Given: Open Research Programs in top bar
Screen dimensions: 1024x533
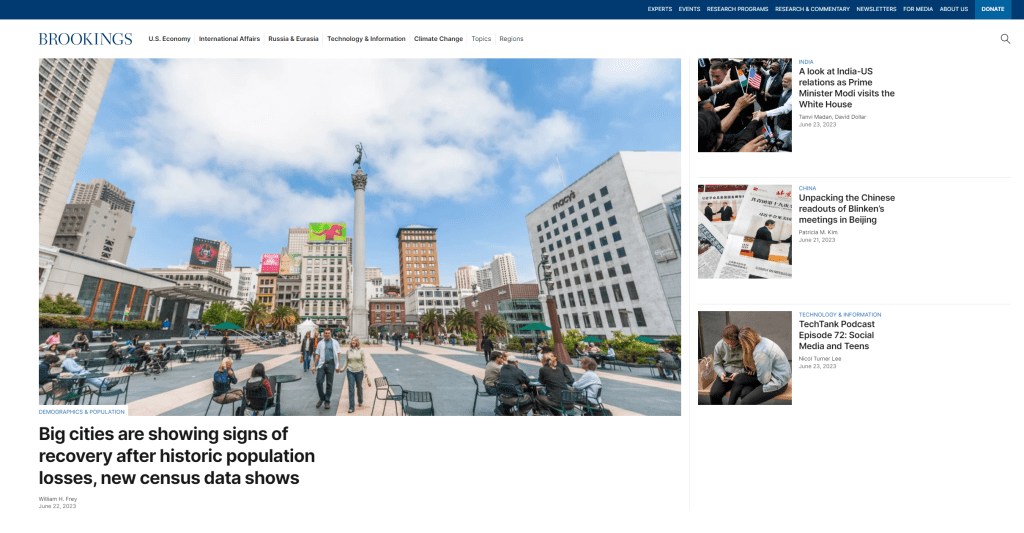Looking at the screenshot, I should tap(736, 9).
